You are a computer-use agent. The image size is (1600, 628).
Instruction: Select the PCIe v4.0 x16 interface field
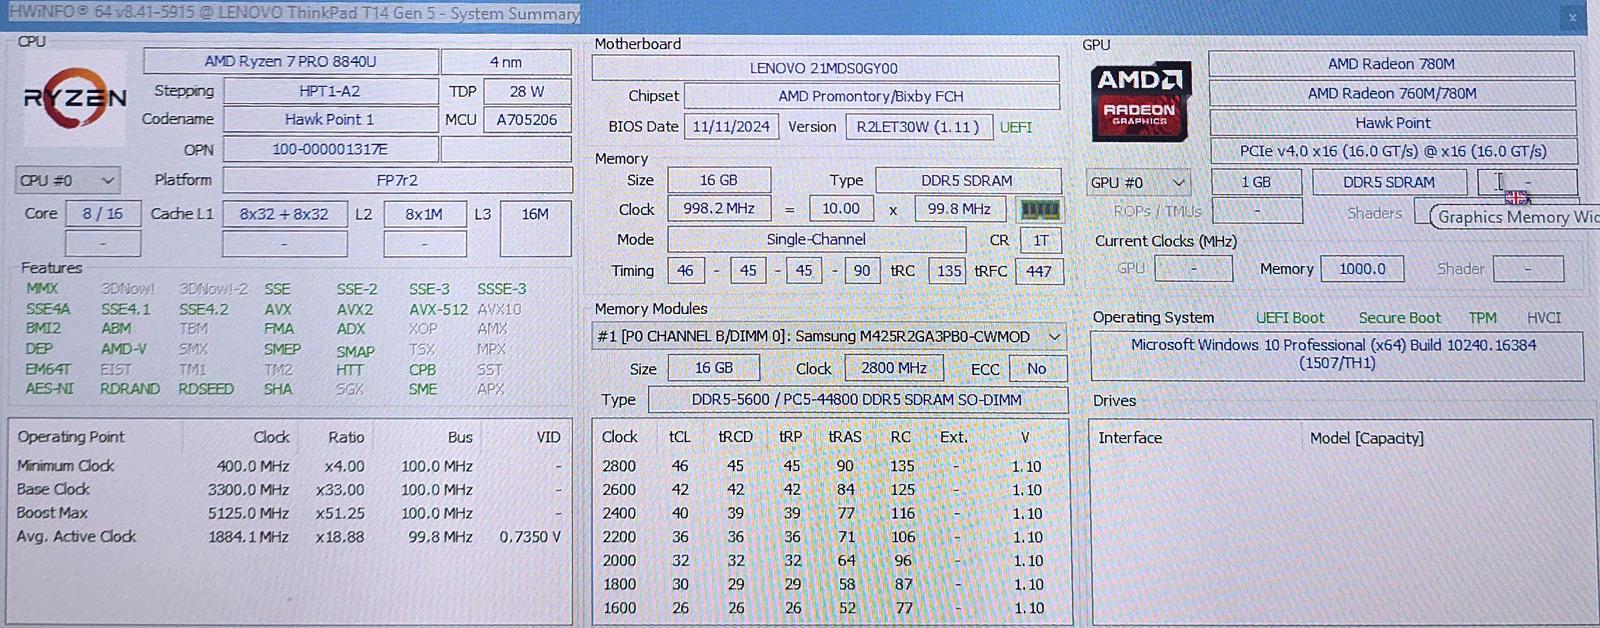(x=1393, y=151)
